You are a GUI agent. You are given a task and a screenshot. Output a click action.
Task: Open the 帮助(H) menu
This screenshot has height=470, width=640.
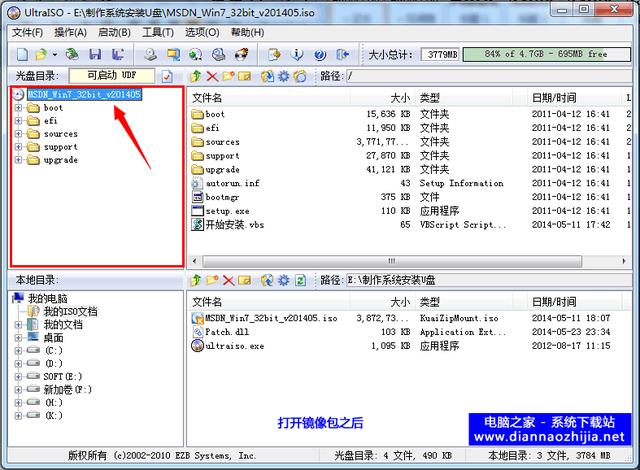point(247,32)
